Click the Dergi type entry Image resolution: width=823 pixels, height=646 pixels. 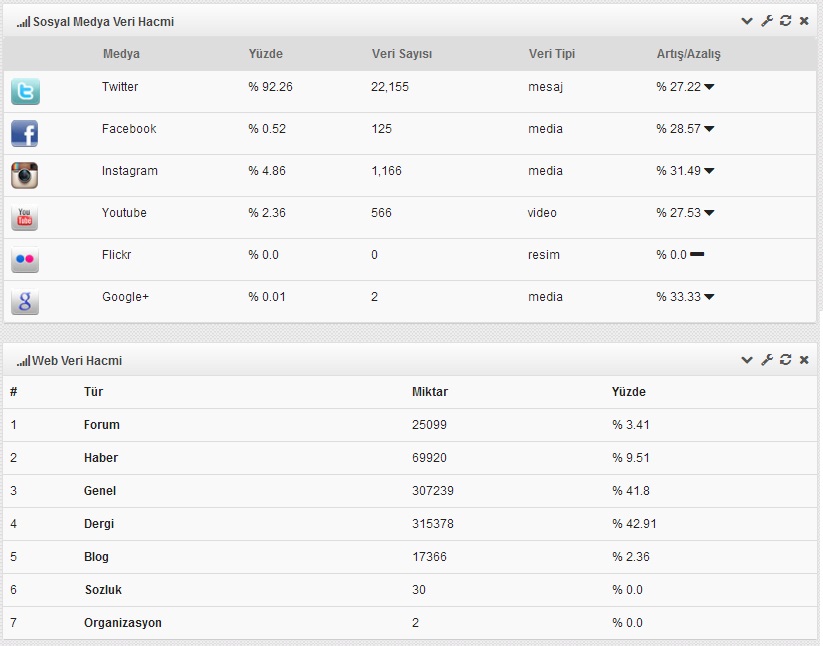pos(100,524)
